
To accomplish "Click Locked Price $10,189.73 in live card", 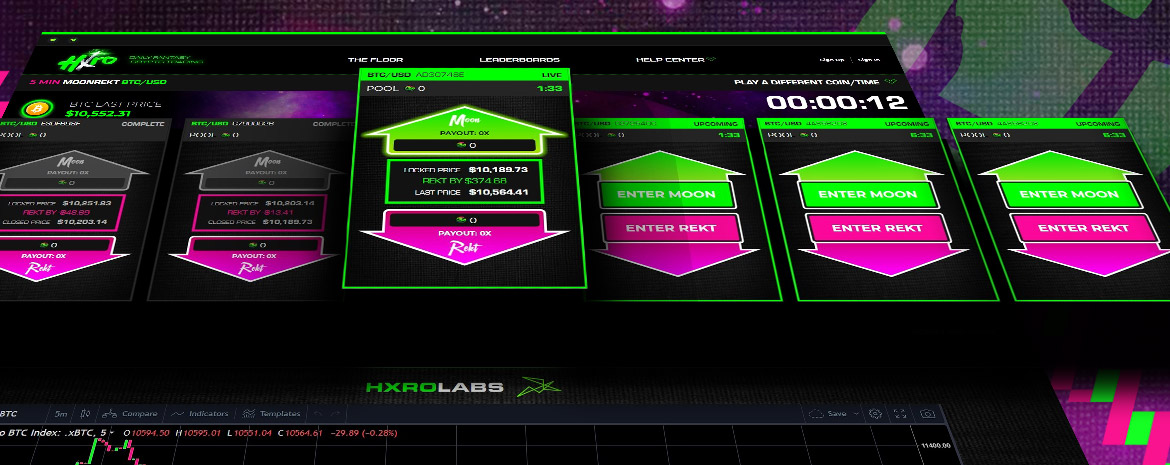I will click(x=465, y=169).
